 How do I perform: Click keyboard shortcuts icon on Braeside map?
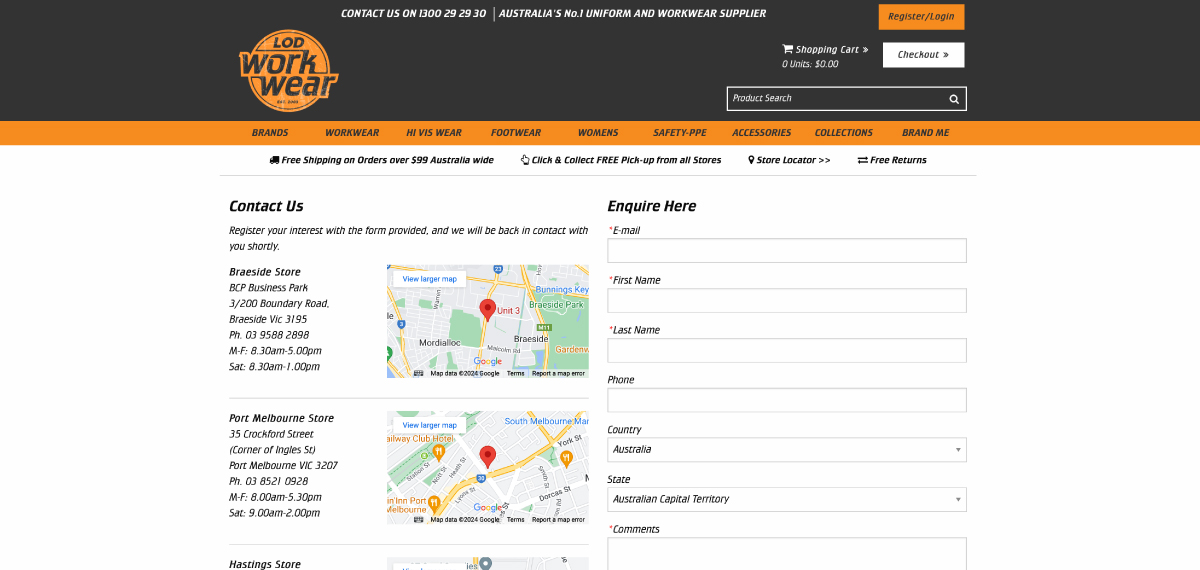coord(419,373)
